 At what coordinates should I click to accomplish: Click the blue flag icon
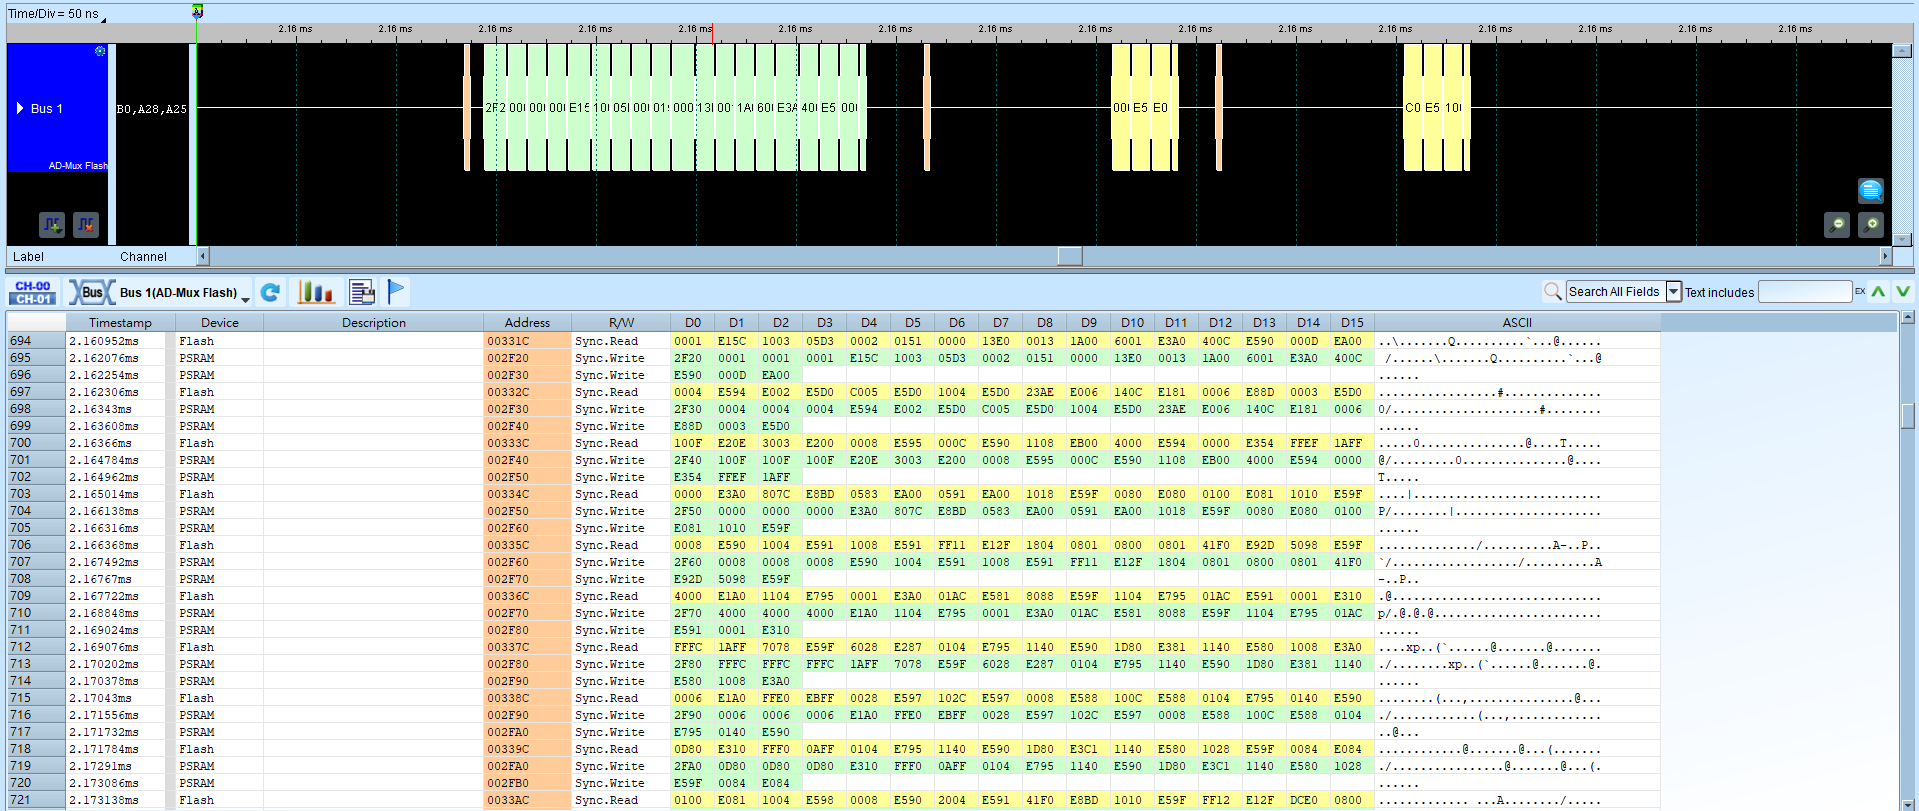[396, 291]
